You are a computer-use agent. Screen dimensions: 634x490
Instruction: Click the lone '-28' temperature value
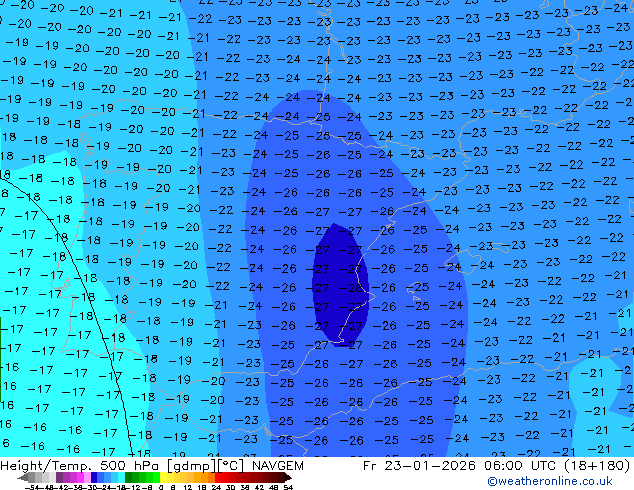[x=351, y=288]
